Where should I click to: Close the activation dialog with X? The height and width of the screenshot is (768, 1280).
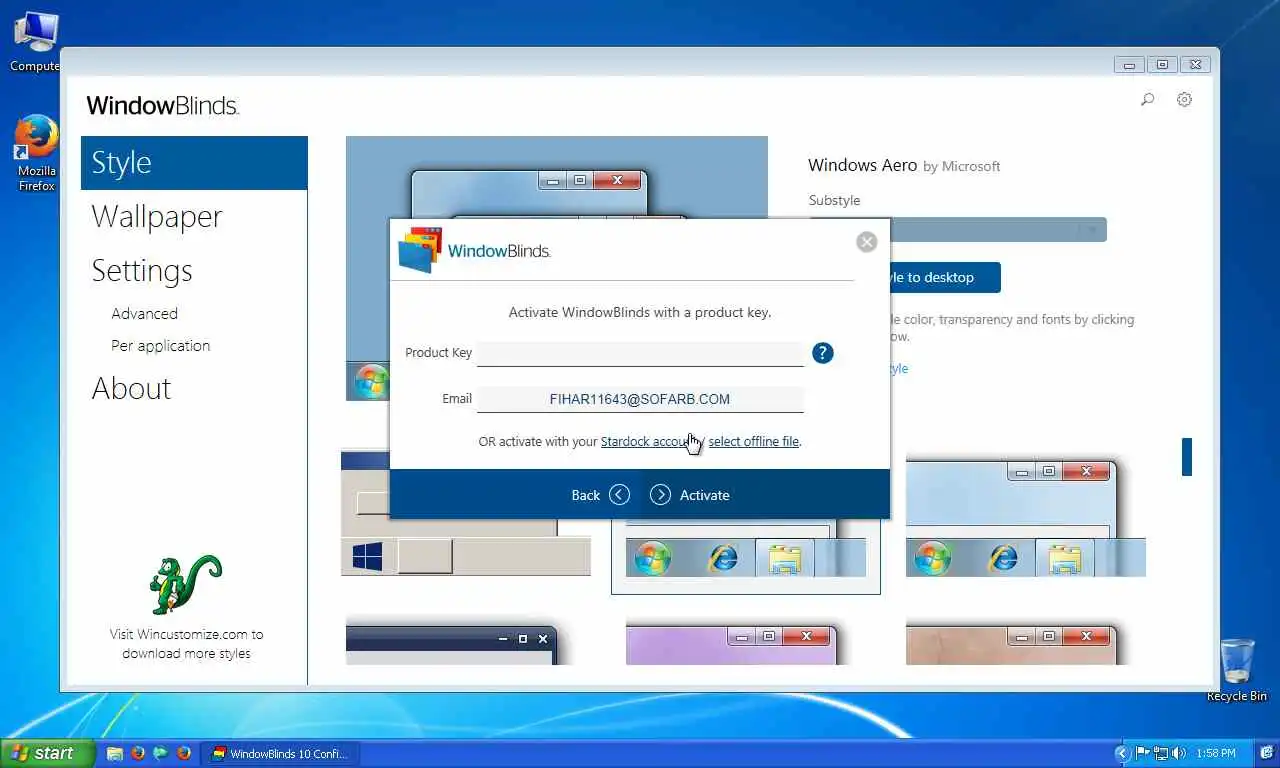tap(867, 242)
